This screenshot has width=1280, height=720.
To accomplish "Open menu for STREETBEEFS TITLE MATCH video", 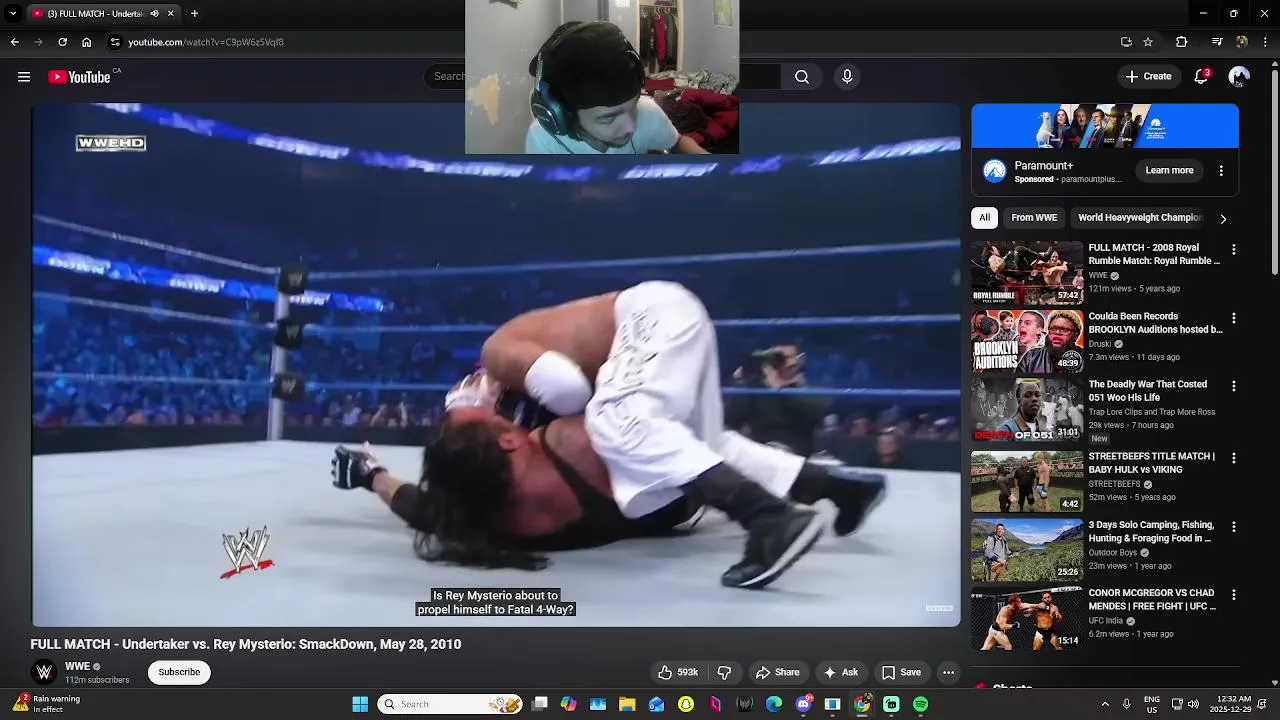I will [x=1233, y=458].
